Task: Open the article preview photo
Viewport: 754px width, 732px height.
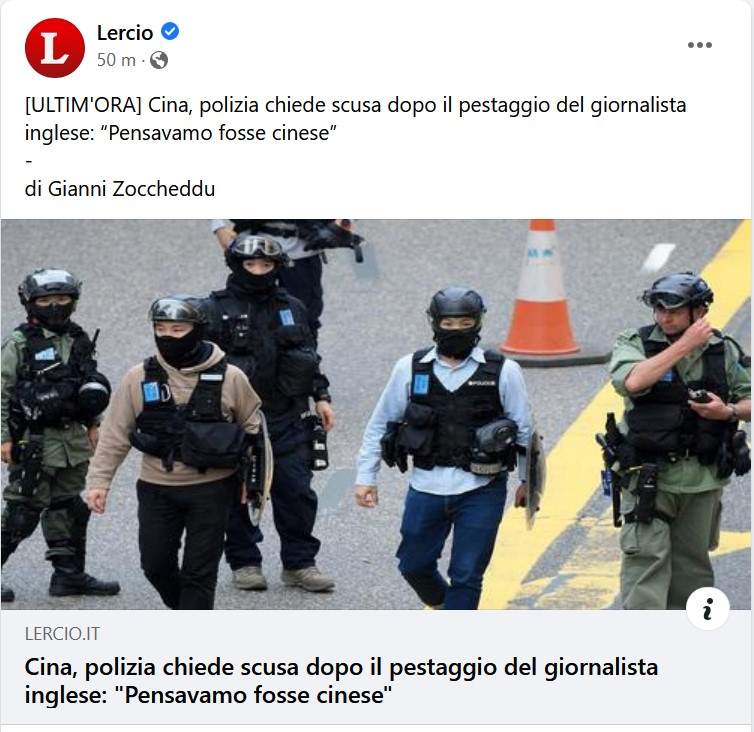Action: tap(376, 415)
